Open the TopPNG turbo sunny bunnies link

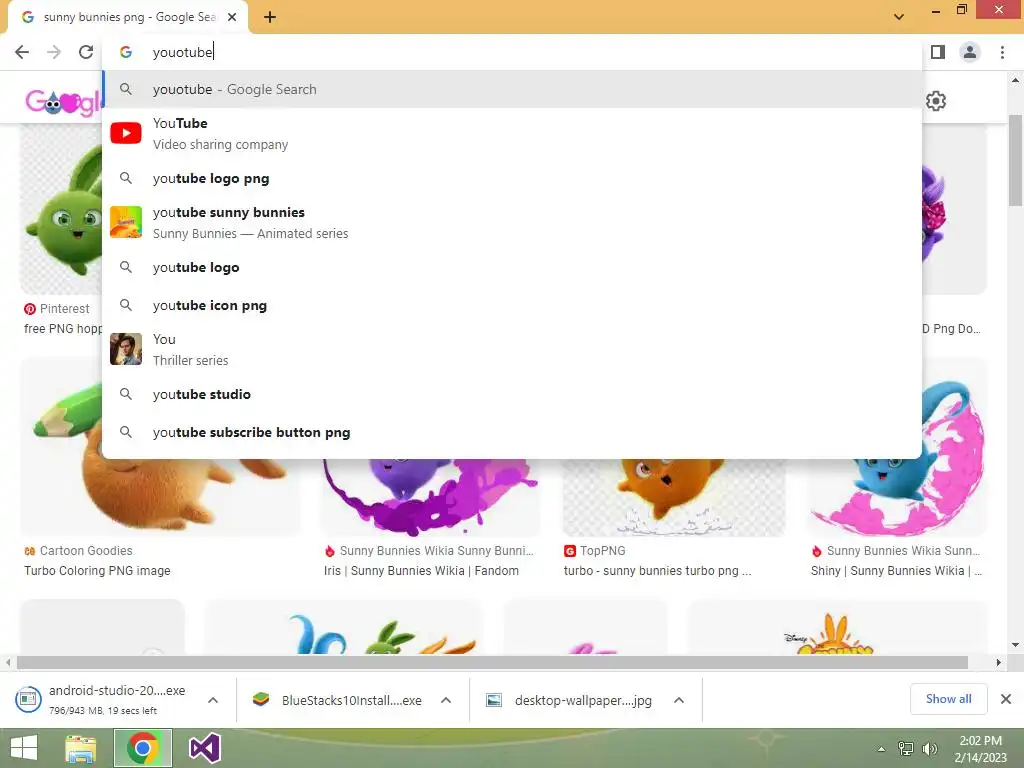657,571
